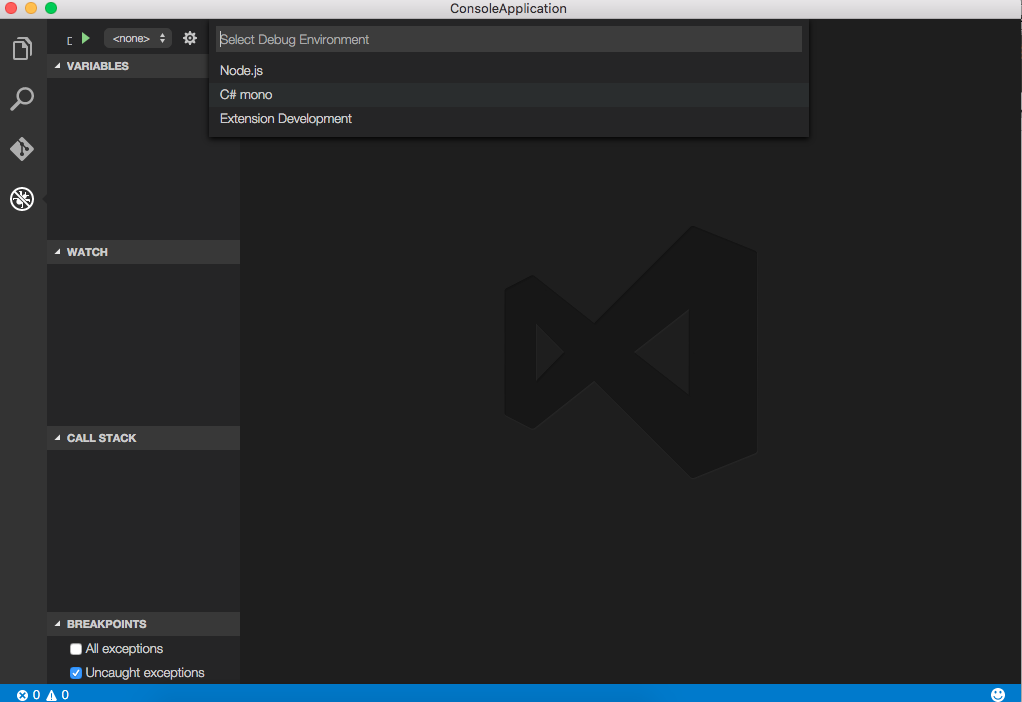This screenshot has width=1022, height=702.
Task: Open the <none> configuration dropdown
Action: [x=138, y=38]
